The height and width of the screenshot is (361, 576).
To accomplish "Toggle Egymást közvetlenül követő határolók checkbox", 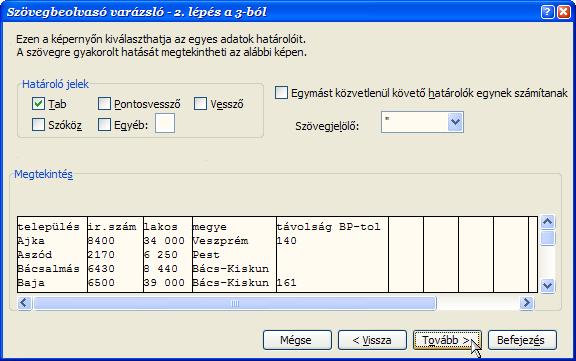I will pyautogui.click(x=281, y=93).
